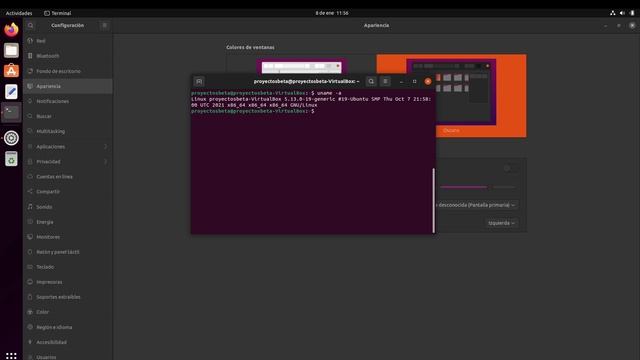Open the Configuración hamburger menu
This screenshot has width=640, height=360.
click(x=104, y=25)
